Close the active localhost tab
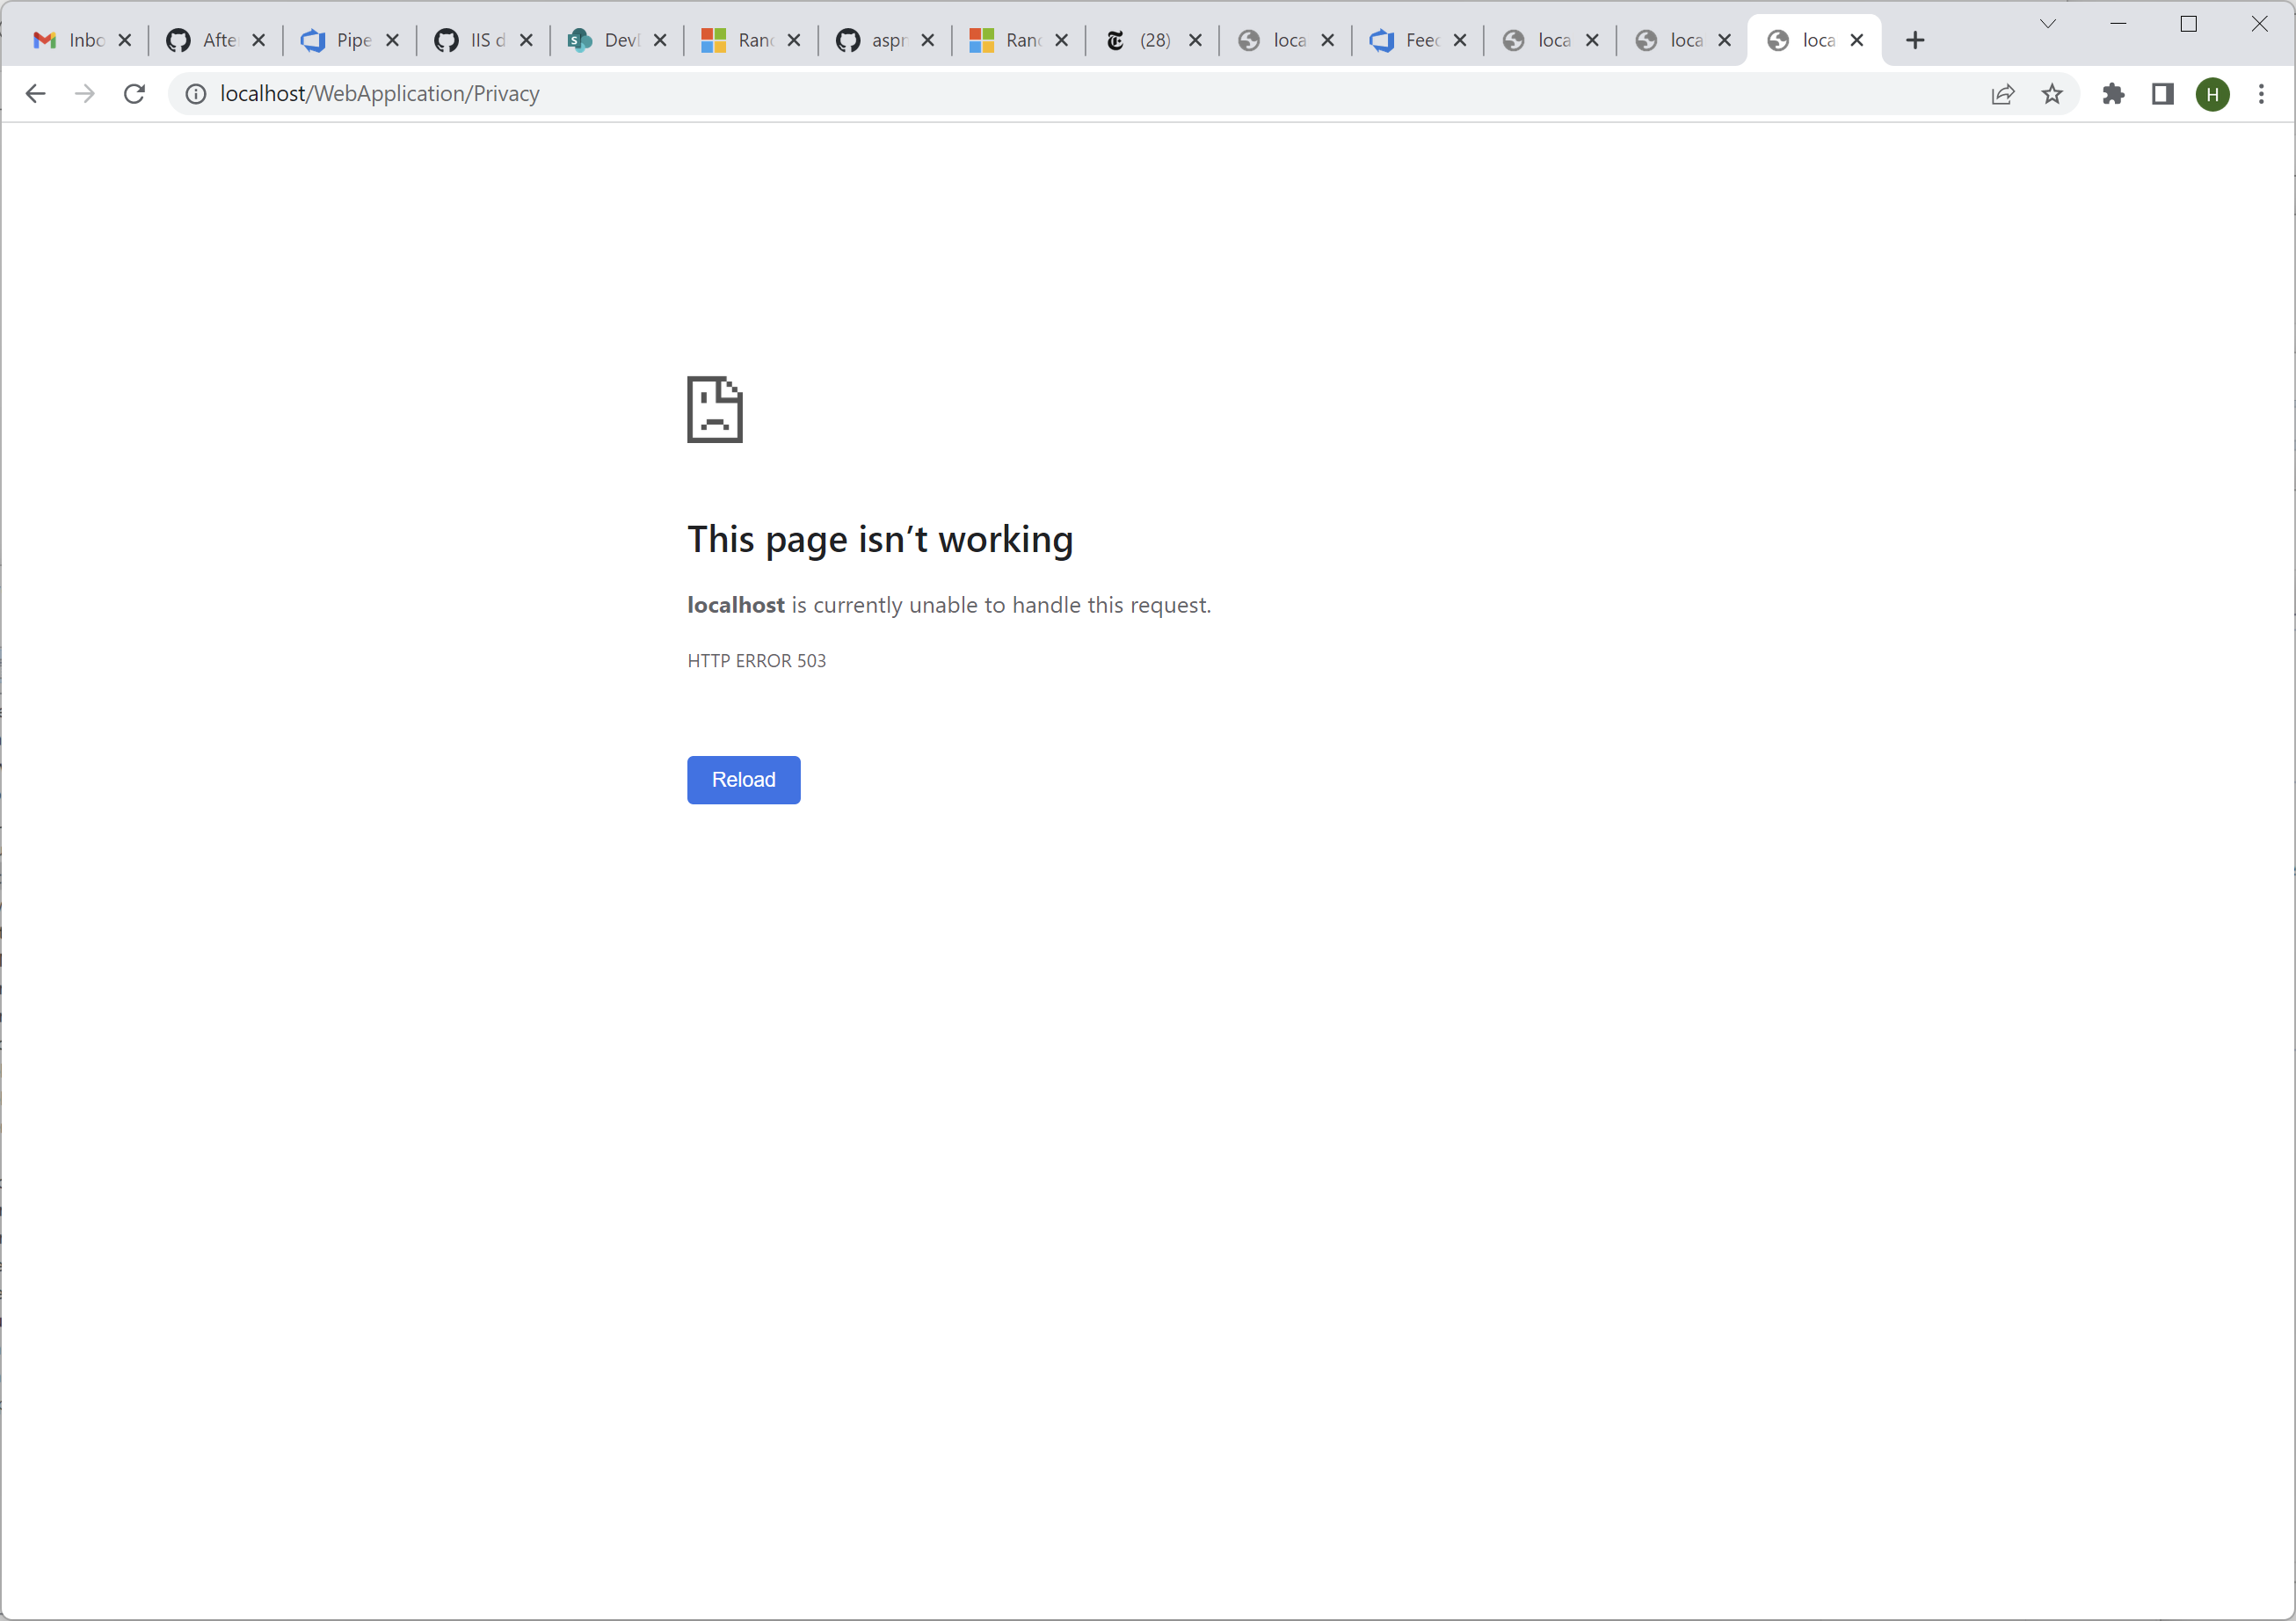Viewport: 2296px width, 1621px height. click(1858, 40)
